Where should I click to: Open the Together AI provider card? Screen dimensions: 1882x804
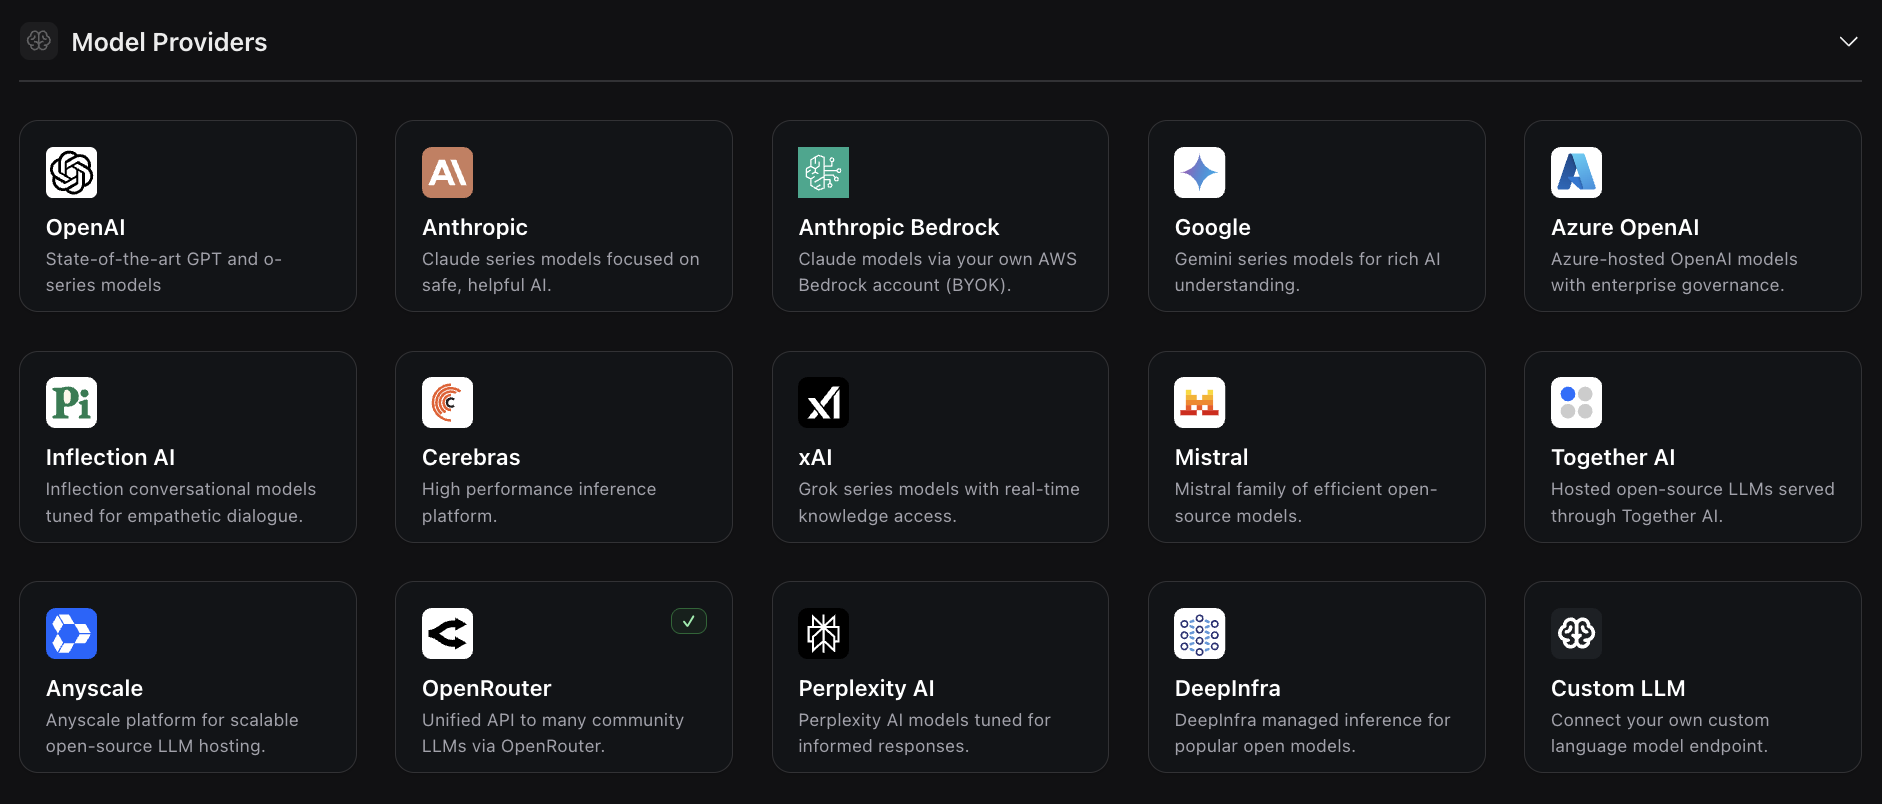(1692, 447)
